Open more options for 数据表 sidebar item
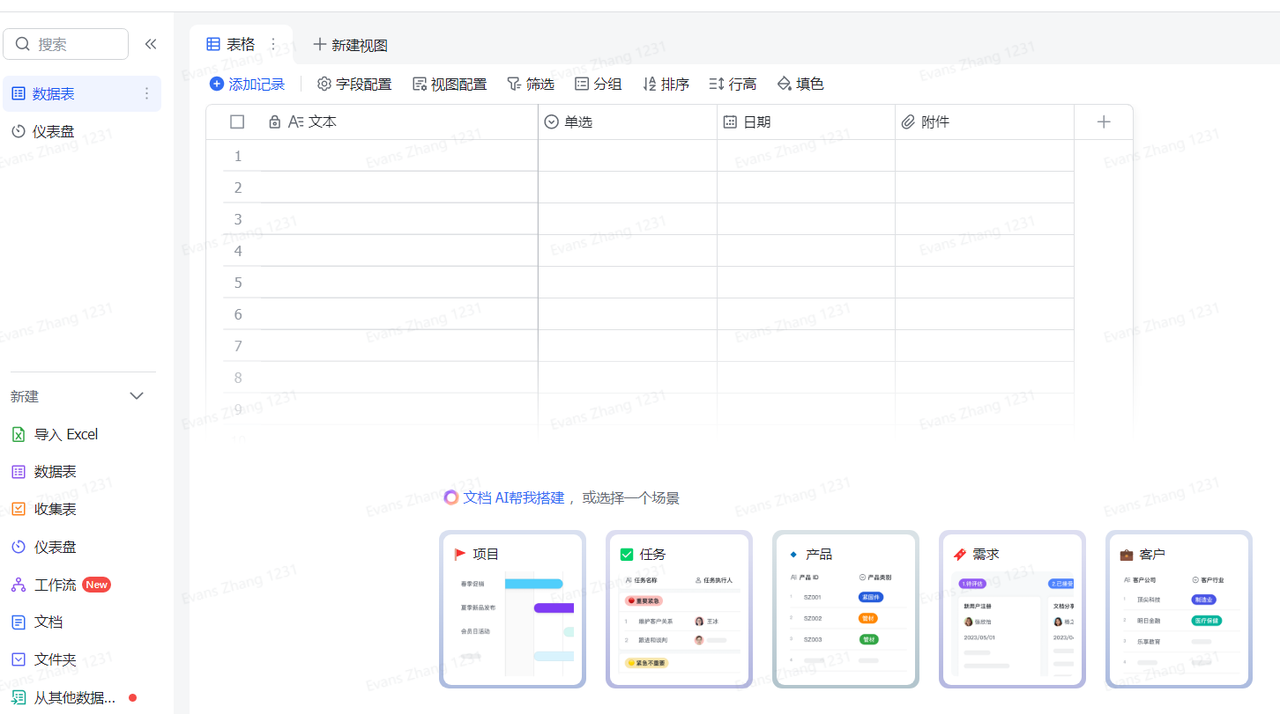 click(x=146, y=93)
